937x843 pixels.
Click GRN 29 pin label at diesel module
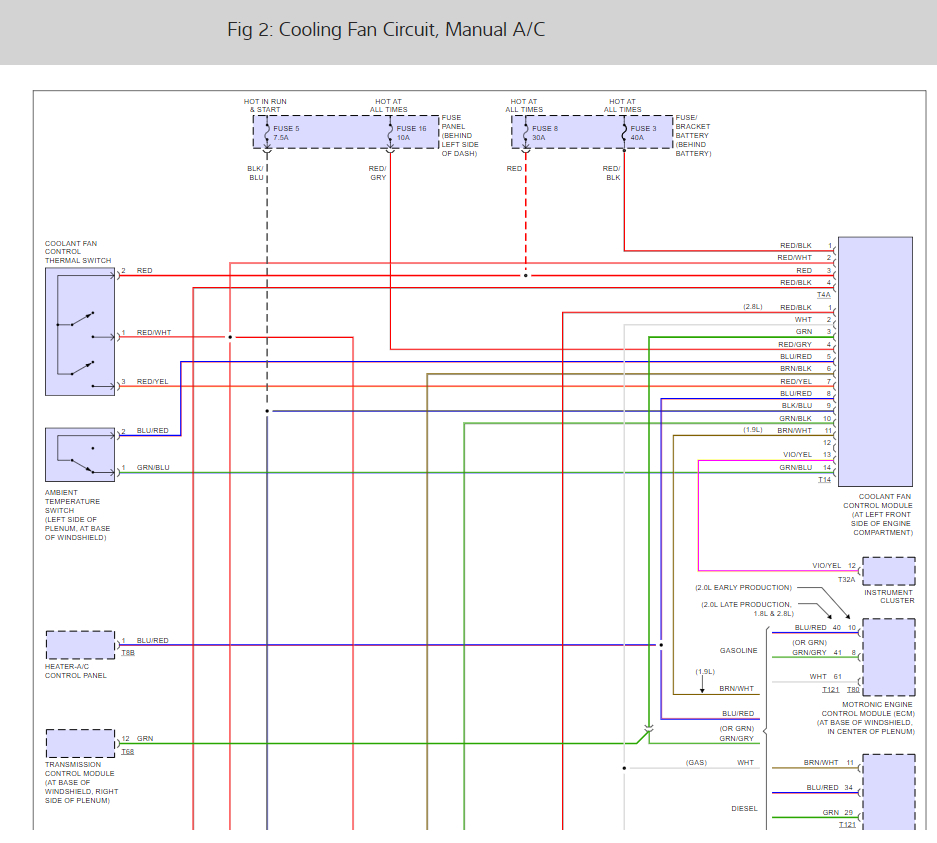(837, 813)
